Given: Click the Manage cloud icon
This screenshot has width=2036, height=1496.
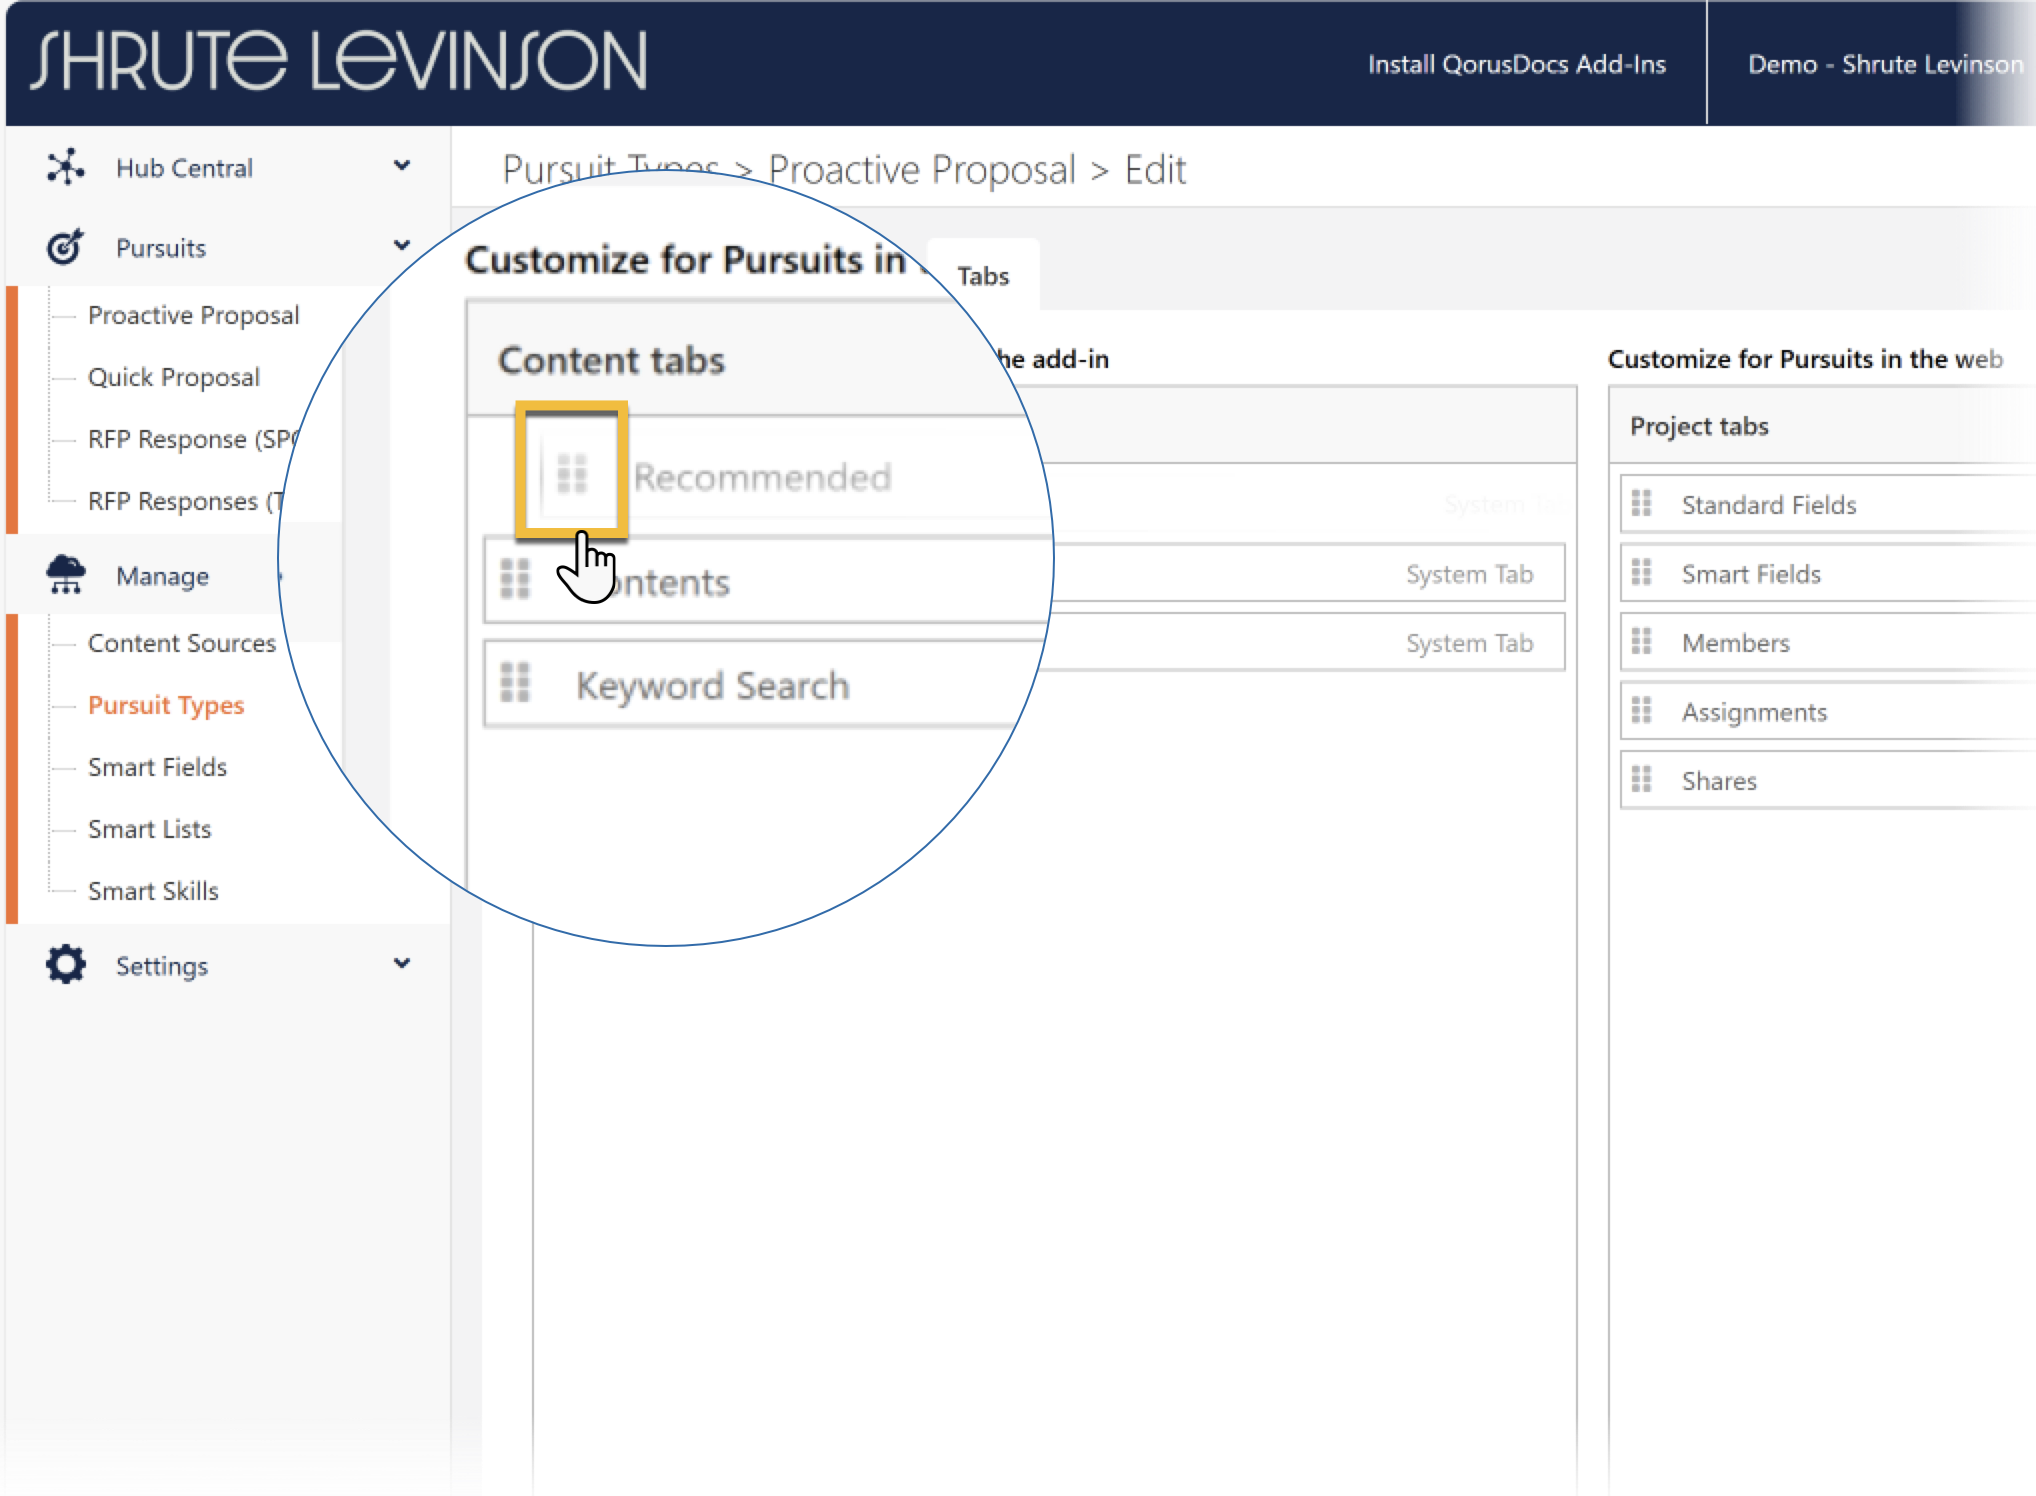Looking at the screenshot, I should click(x=66, y=575).
